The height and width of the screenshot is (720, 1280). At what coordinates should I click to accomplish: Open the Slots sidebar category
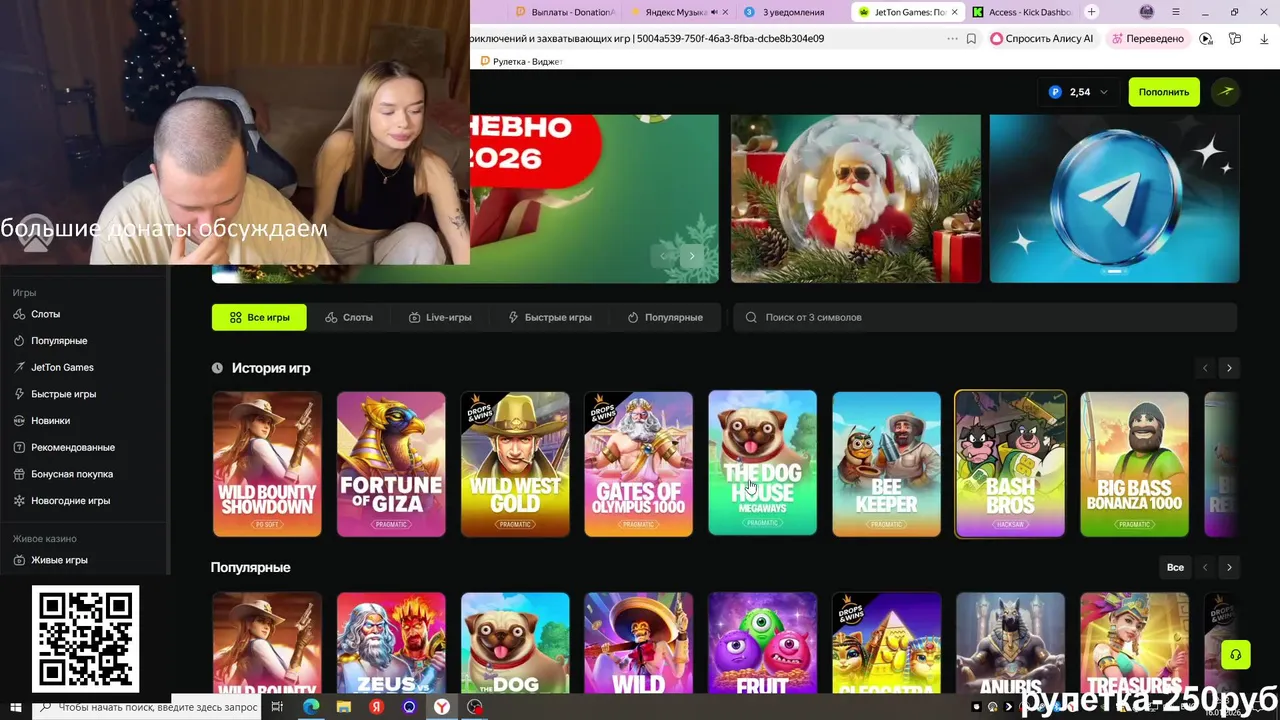pyautogui.click(x=45, y=314)
